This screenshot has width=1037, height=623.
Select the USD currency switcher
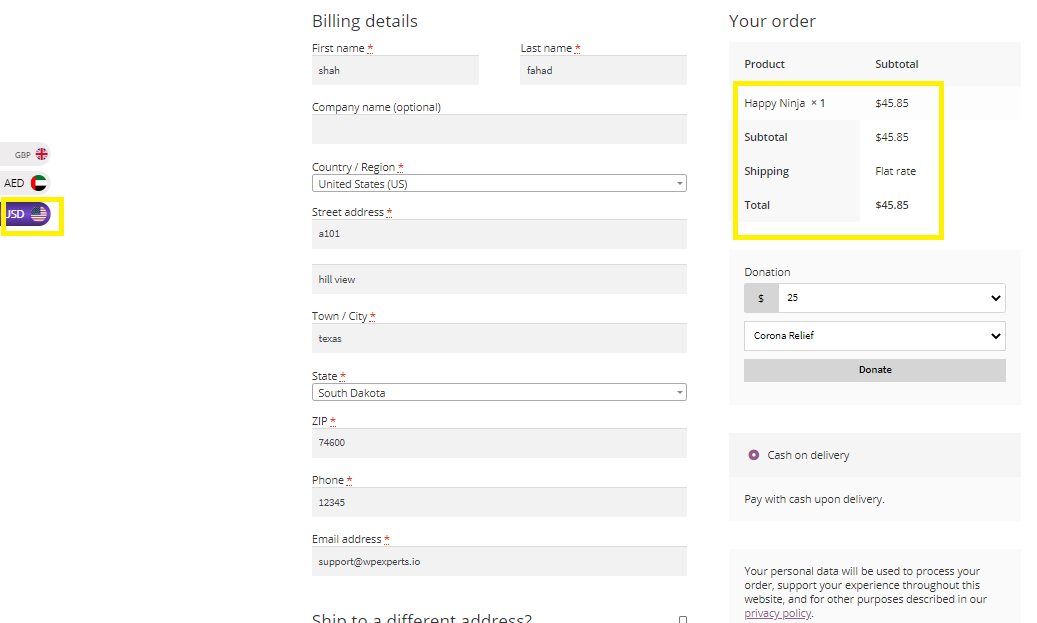tap(26, 214)
